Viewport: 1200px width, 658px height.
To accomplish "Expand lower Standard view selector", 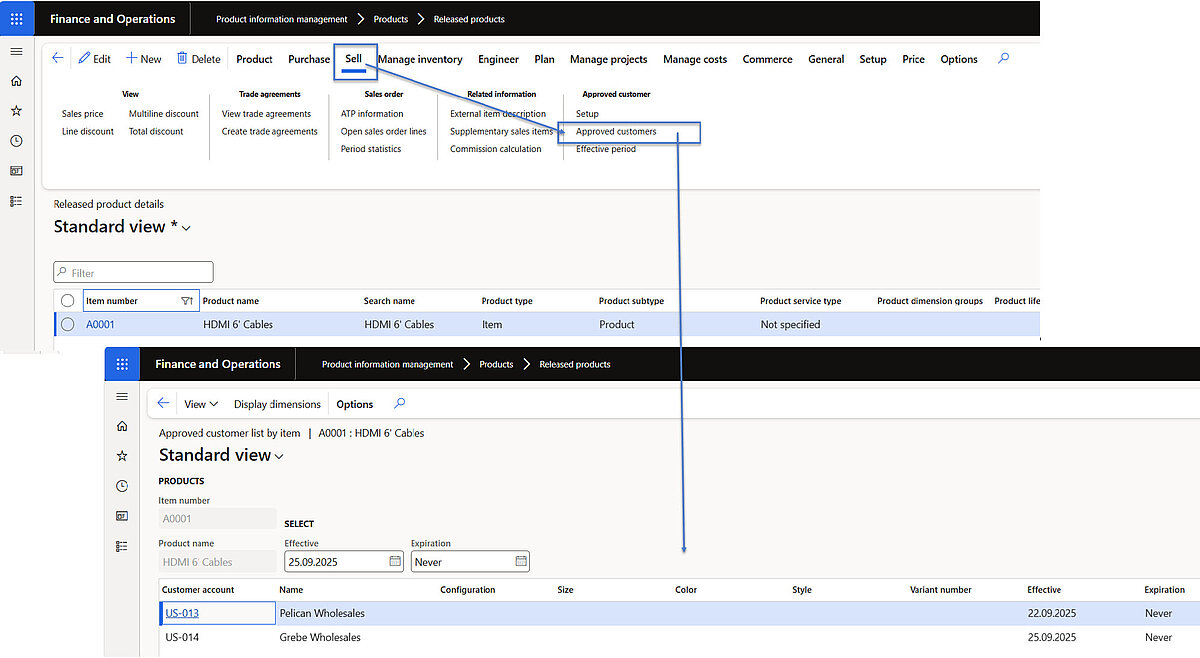I will click(279, 456).
